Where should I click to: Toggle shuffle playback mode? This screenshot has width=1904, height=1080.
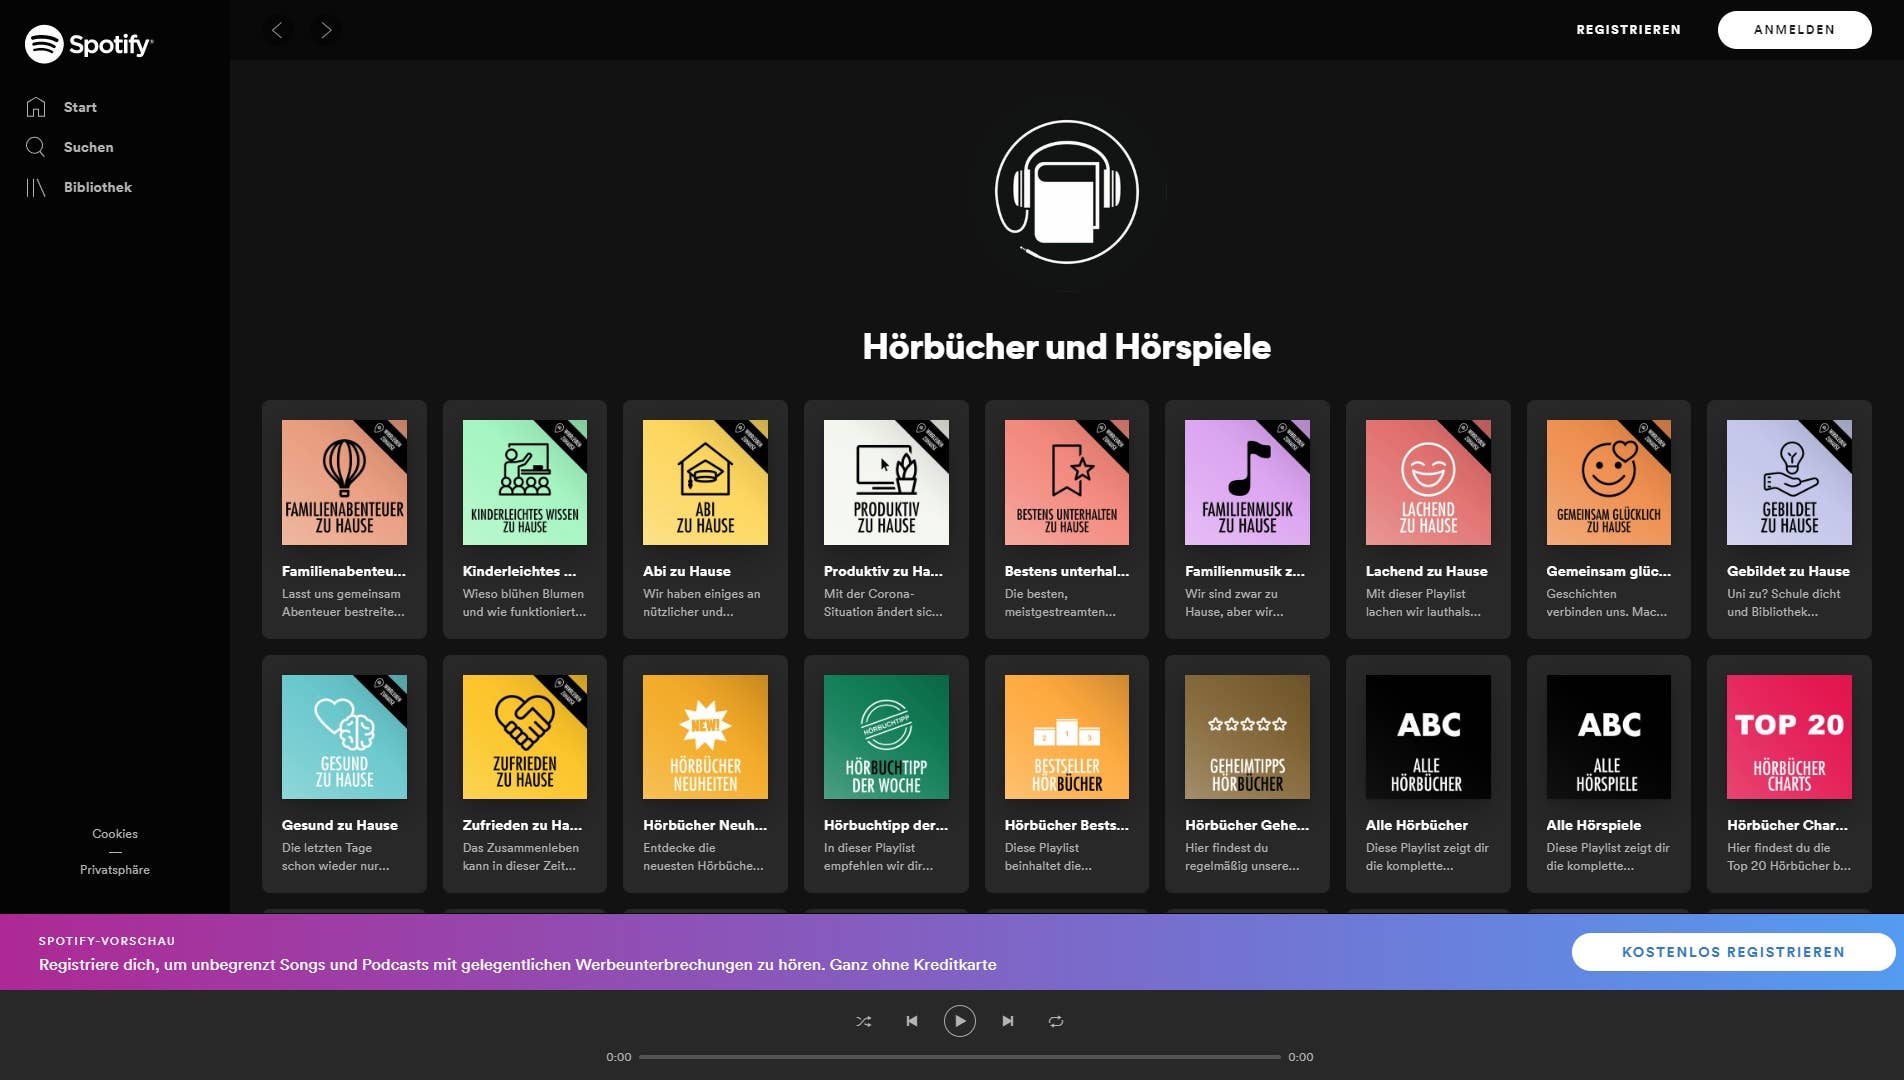(863, 1021)
